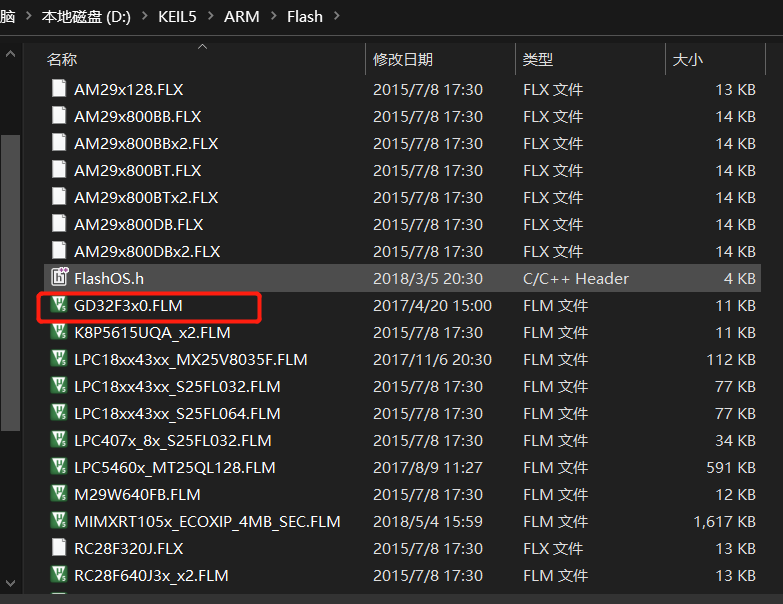The image size is (783, 604).
Task: Click the RC28F320J.FLX file icon
Action: [59, 547]
